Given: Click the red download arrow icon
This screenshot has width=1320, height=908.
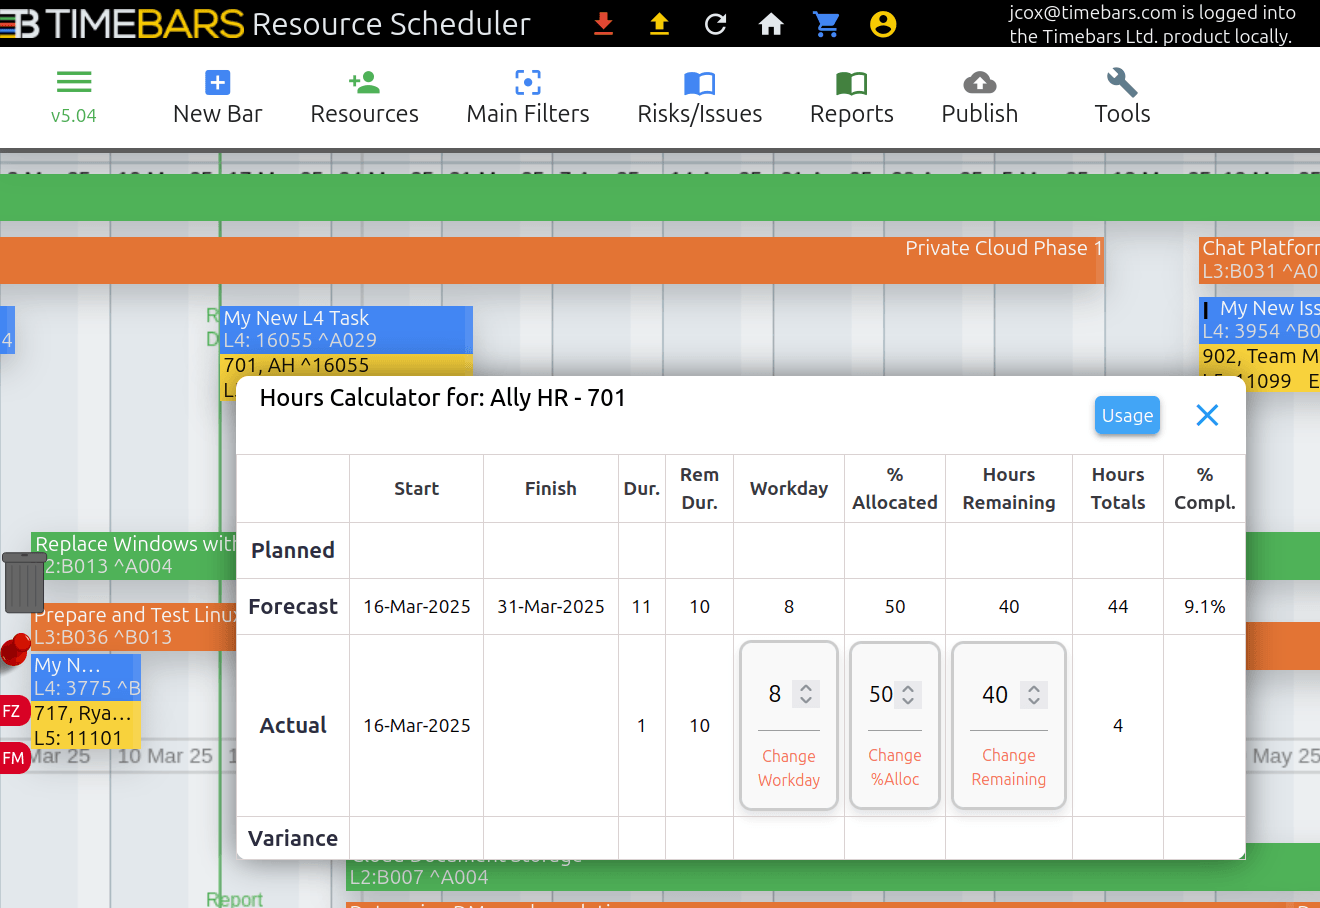Looking at the screenshot, I should point(603,24).
